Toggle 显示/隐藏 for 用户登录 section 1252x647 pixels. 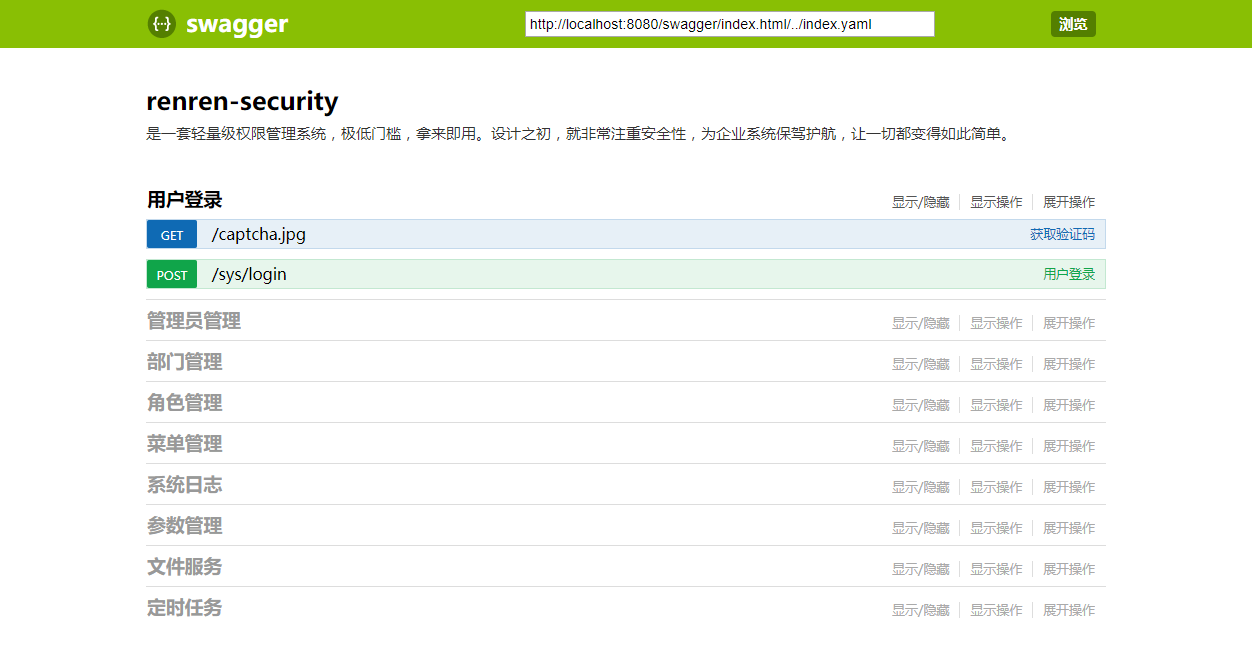pyautogui.click(x=921, y=202)
